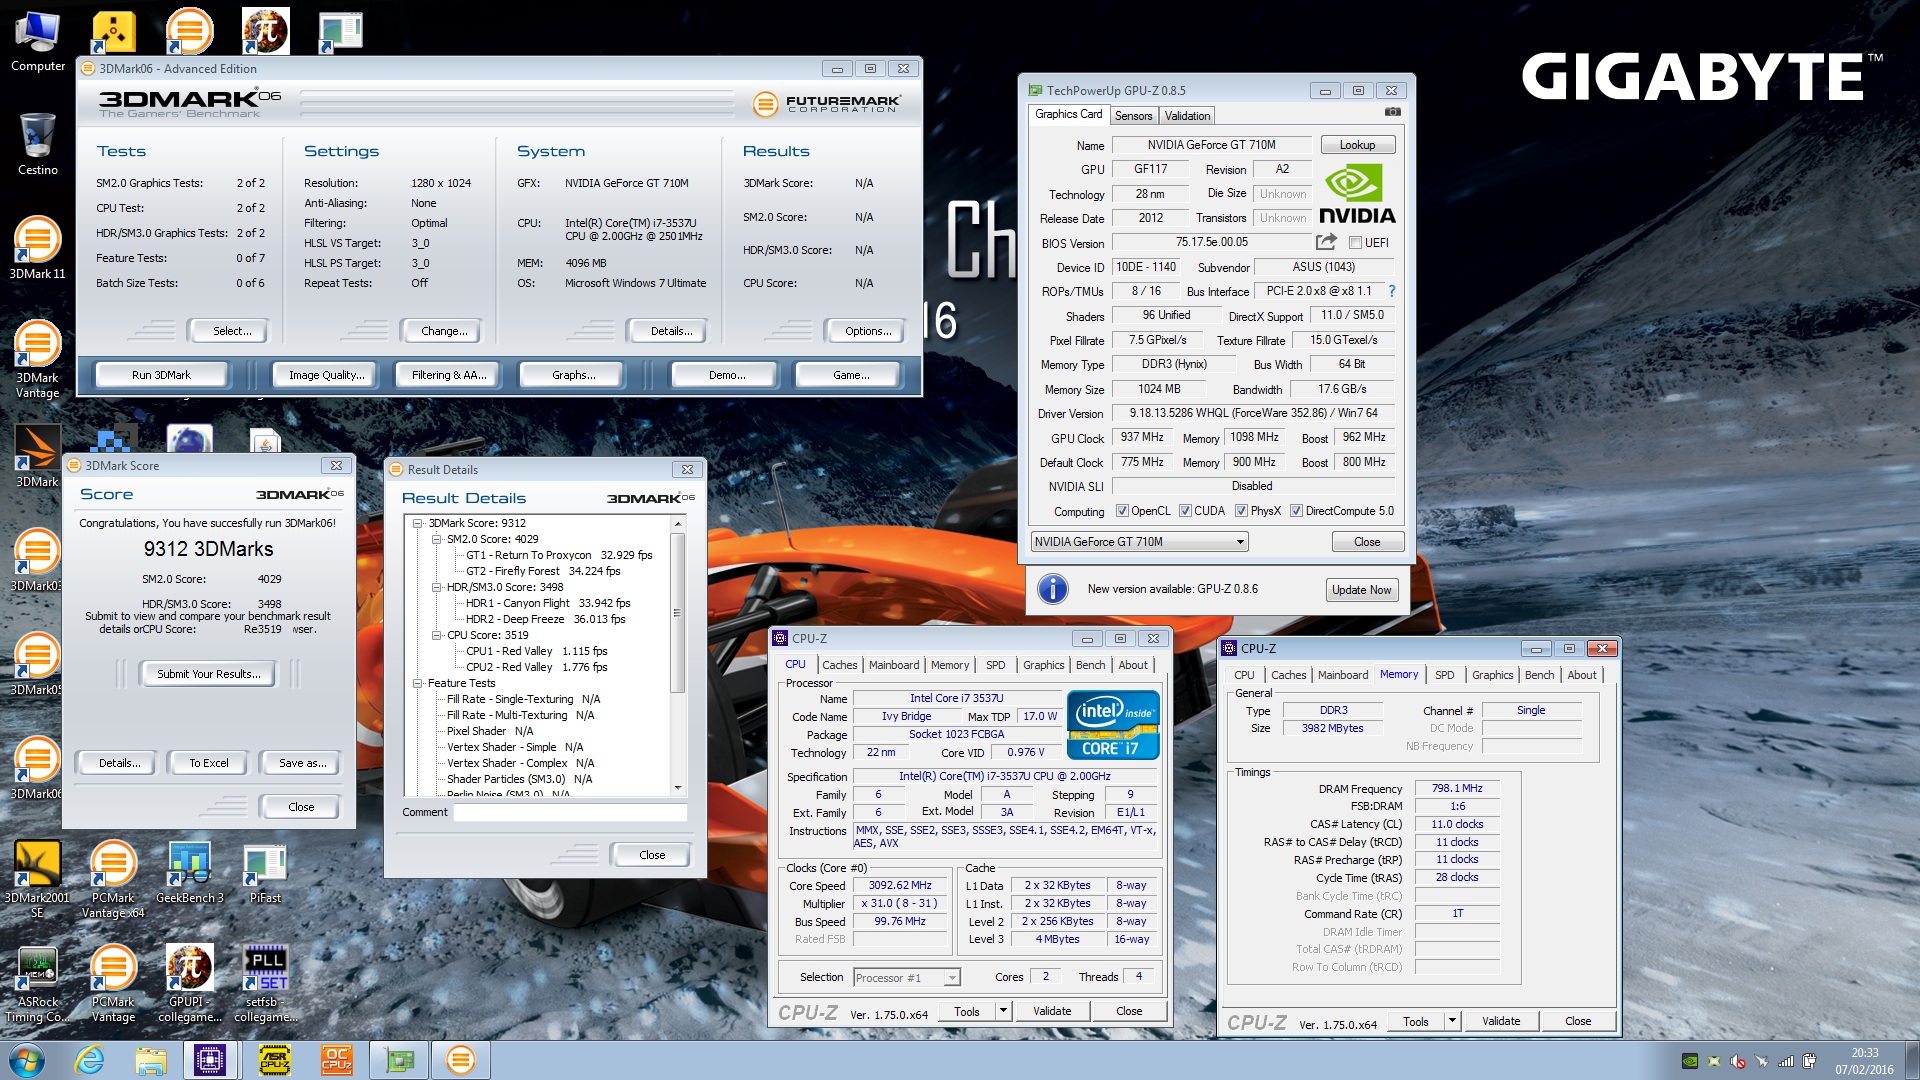This screenshot has height=1080, width=1920.
Task: Open 3DMark2001 SE desktop shortcut
Action: pos(37,880)
